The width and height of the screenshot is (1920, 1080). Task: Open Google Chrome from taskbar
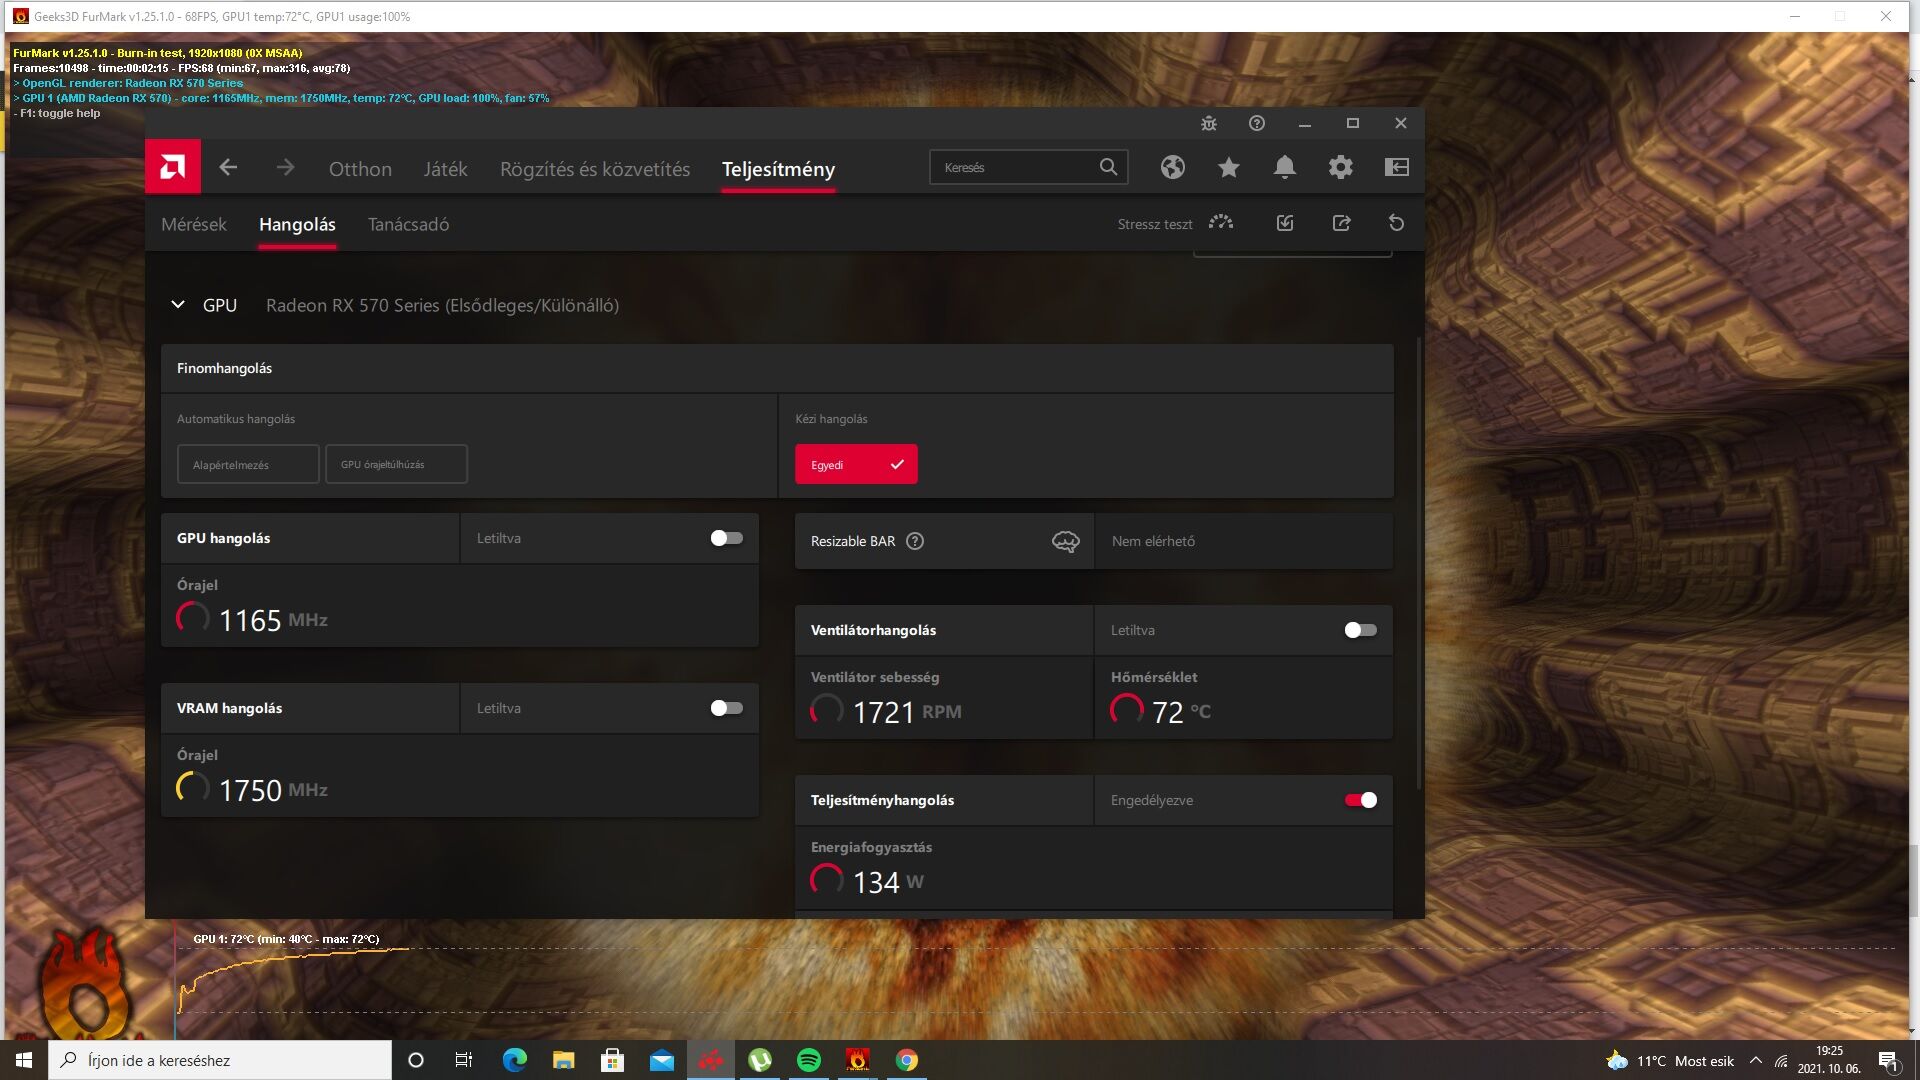[x=906, y=1060]
